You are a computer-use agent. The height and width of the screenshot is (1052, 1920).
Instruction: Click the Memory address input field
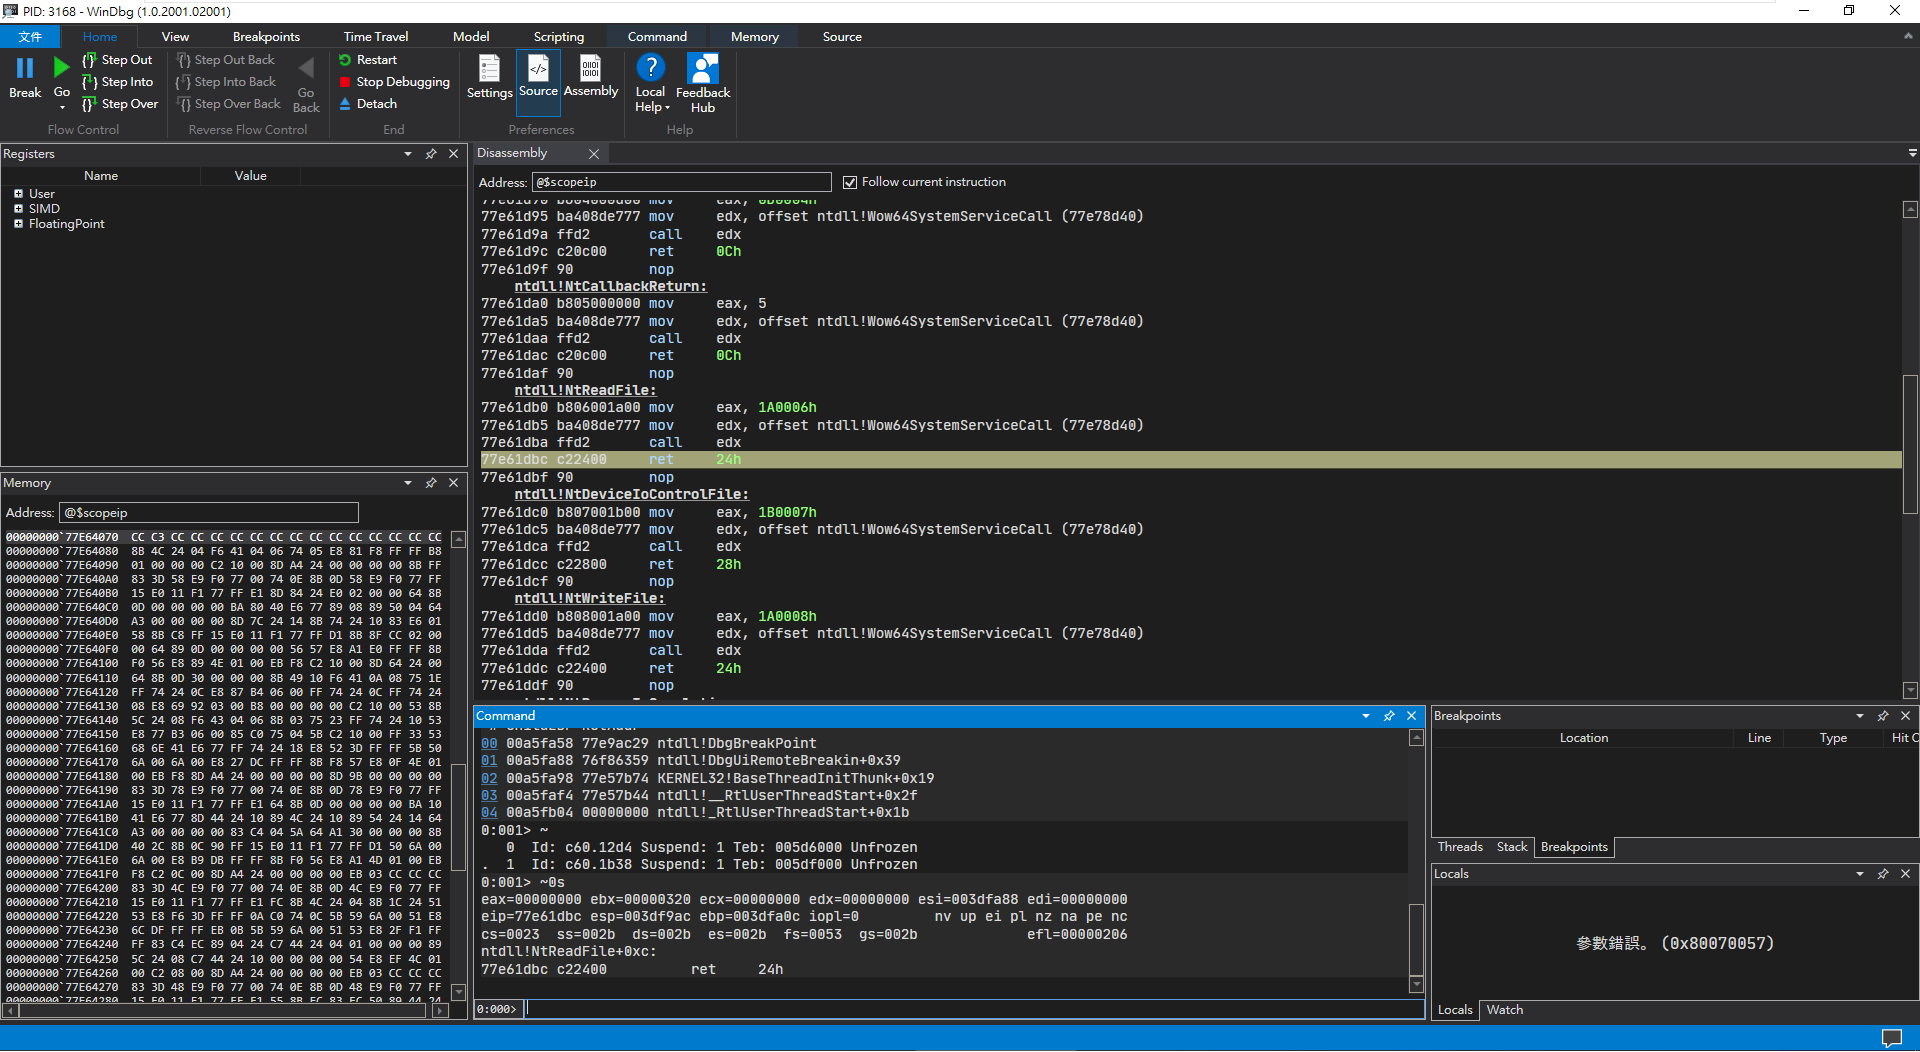[209, 513]
